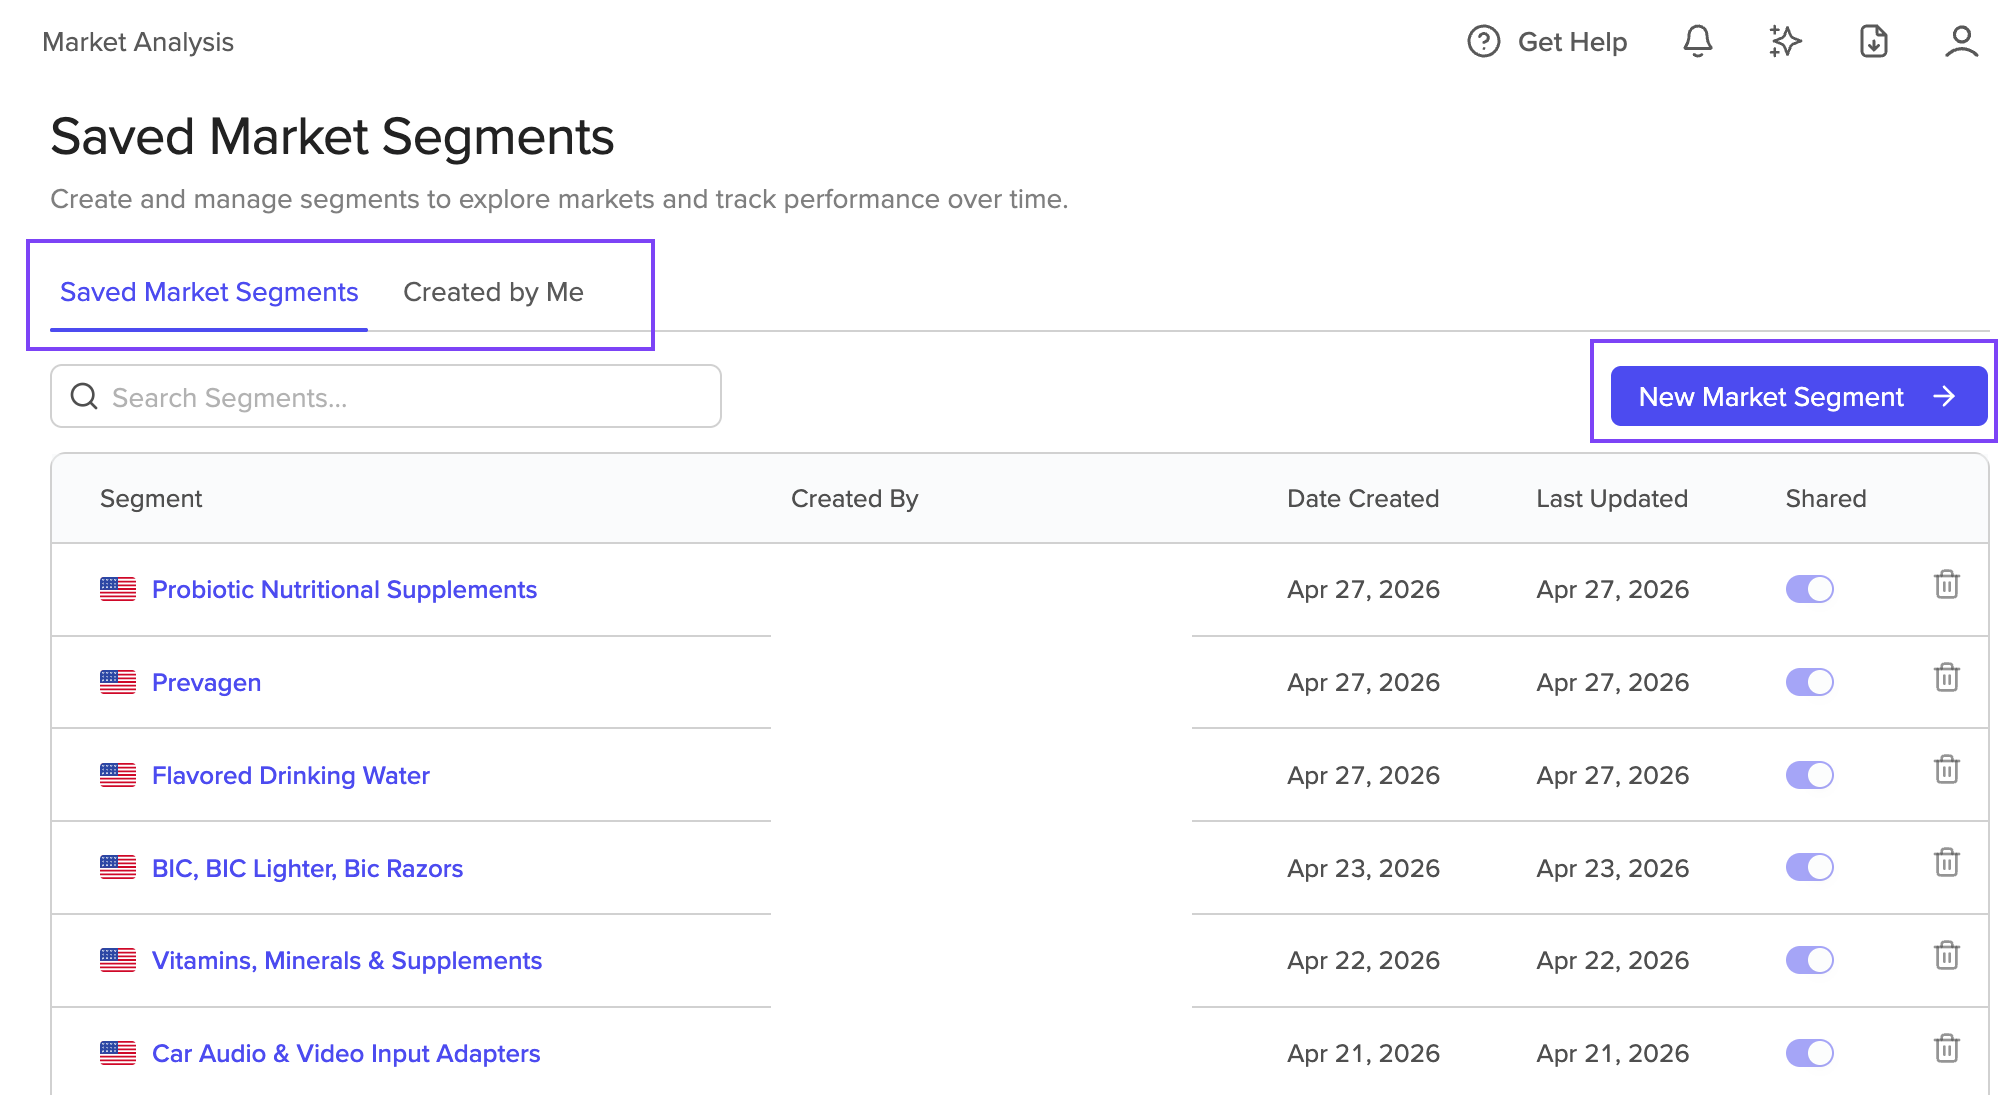2009x1095 pixels.
Task: Click the sparkle AI assistant icon
Action: point(1785,42)
